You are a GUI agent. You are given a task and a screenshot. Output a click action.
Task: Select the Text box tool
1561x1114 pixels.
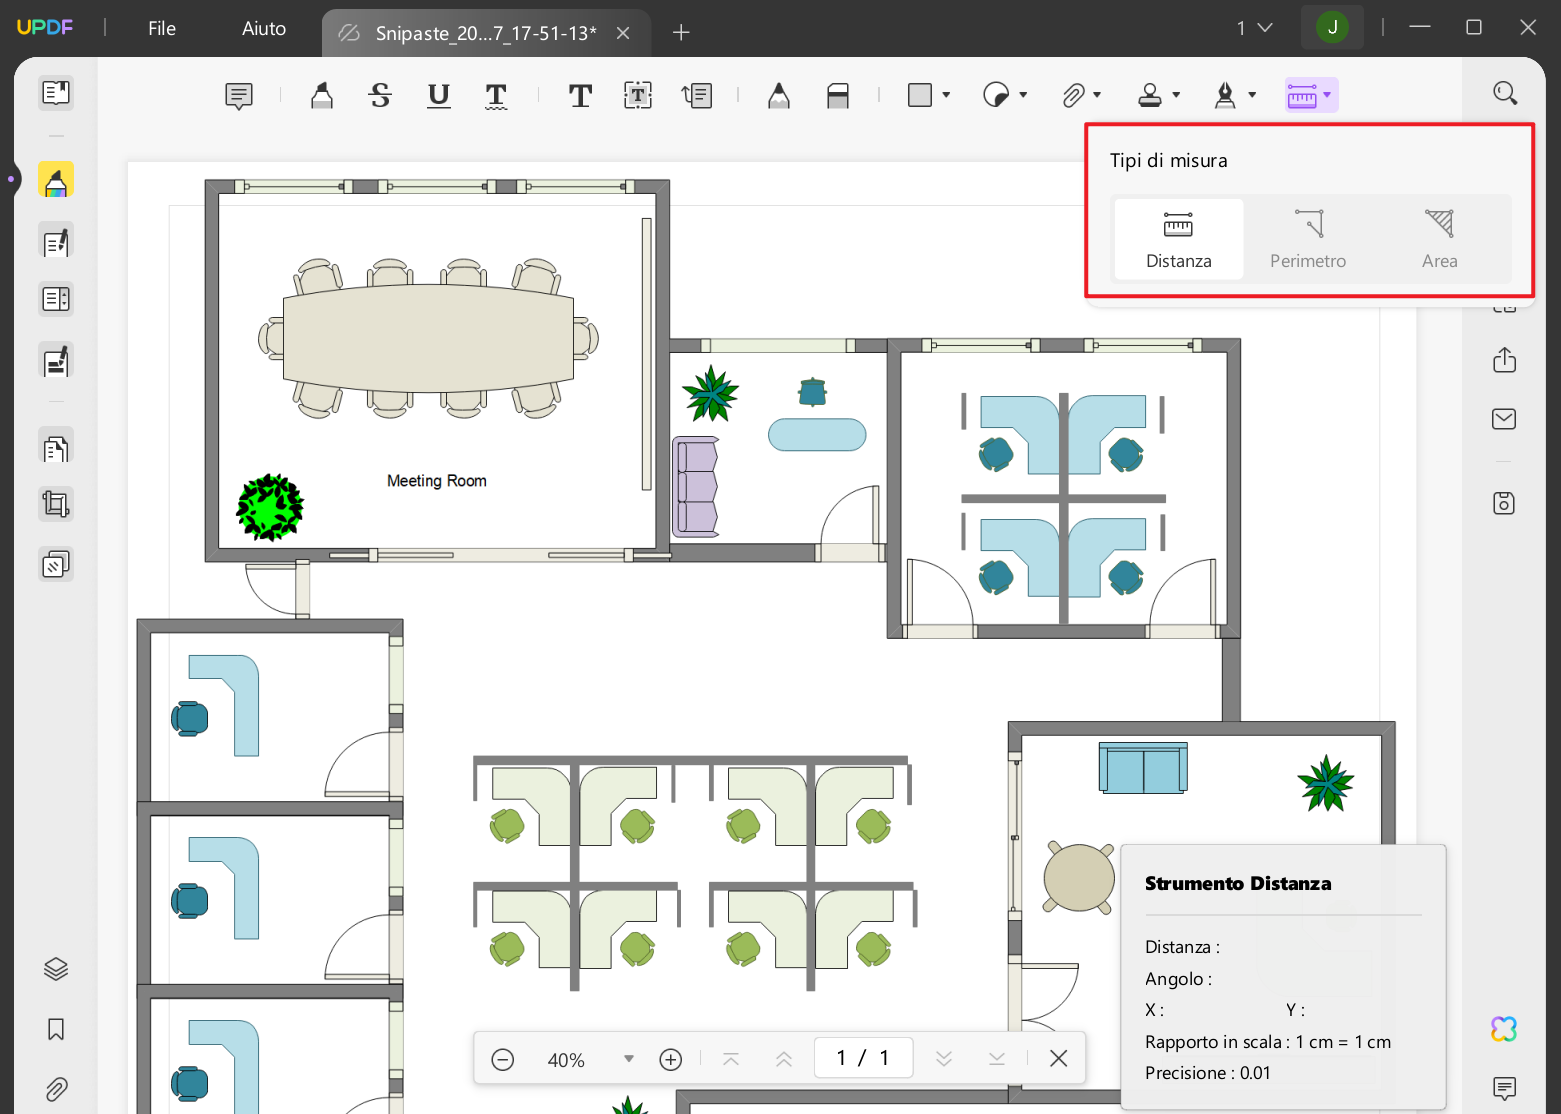coord(638,96)
